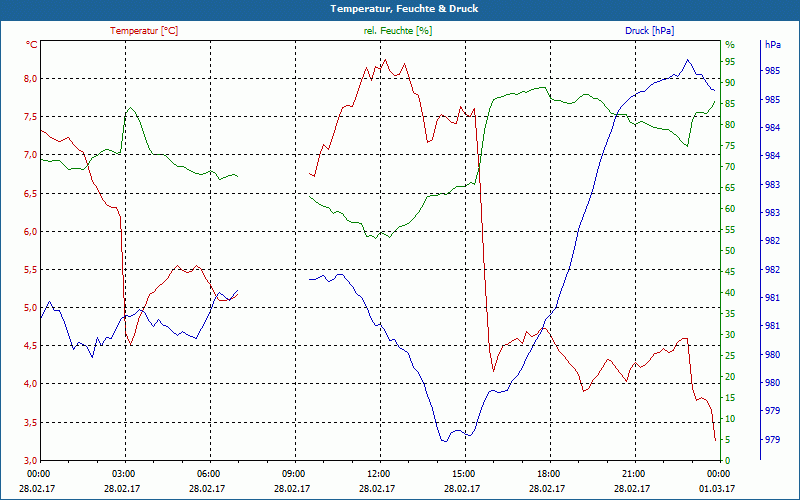Viewport: 800px width, 500px height.
Task: Select the blue 'Druck [hPa]' legend label
Action: tap(649, 31)
